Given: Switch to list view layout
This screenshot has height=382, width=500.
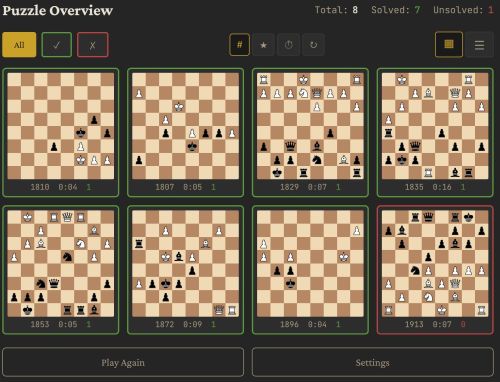Looking at the screenshot, I should [x=479, y=45].
